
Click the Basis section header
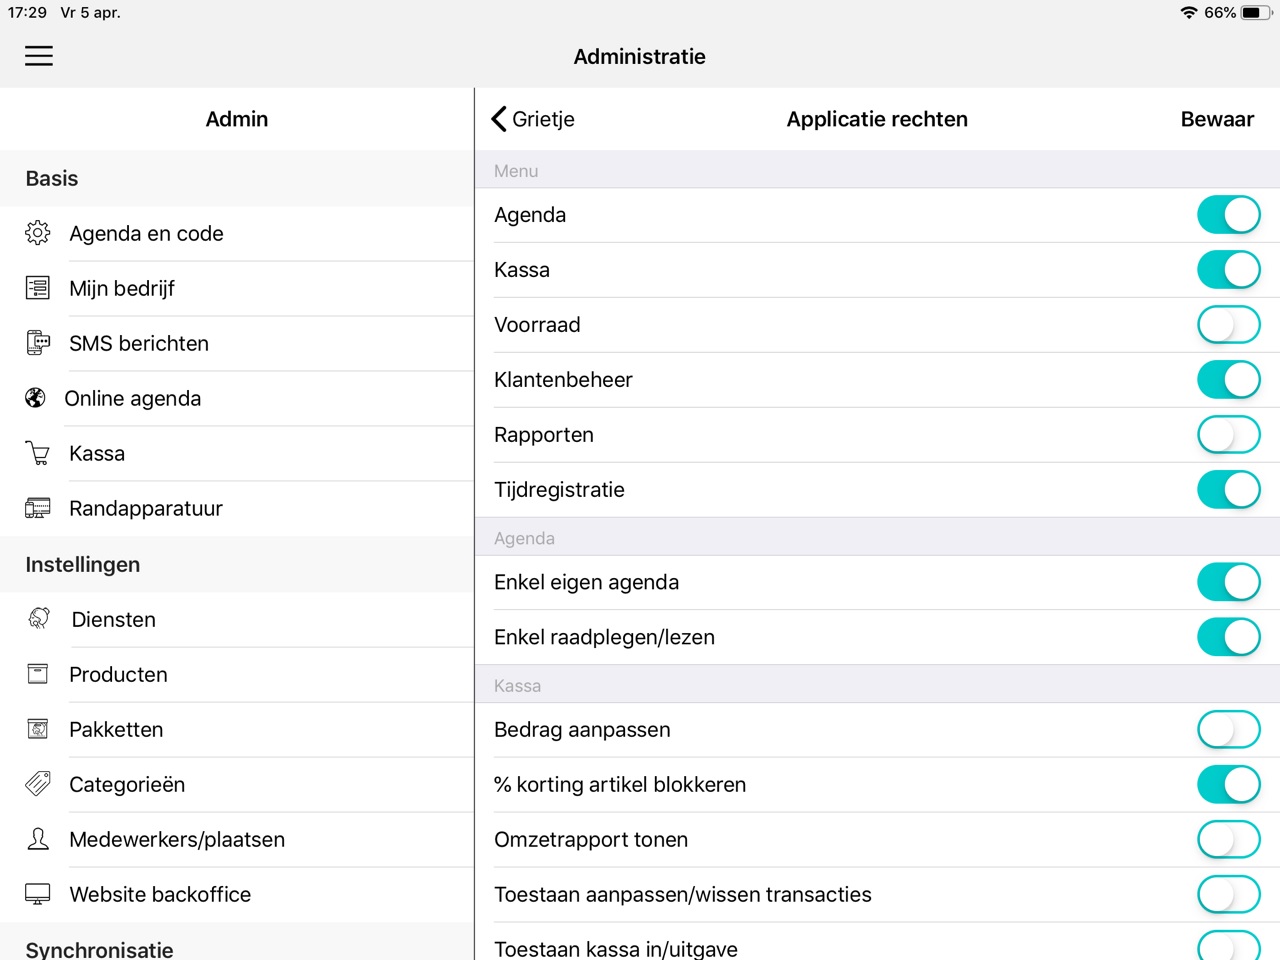tap(52, 178)
